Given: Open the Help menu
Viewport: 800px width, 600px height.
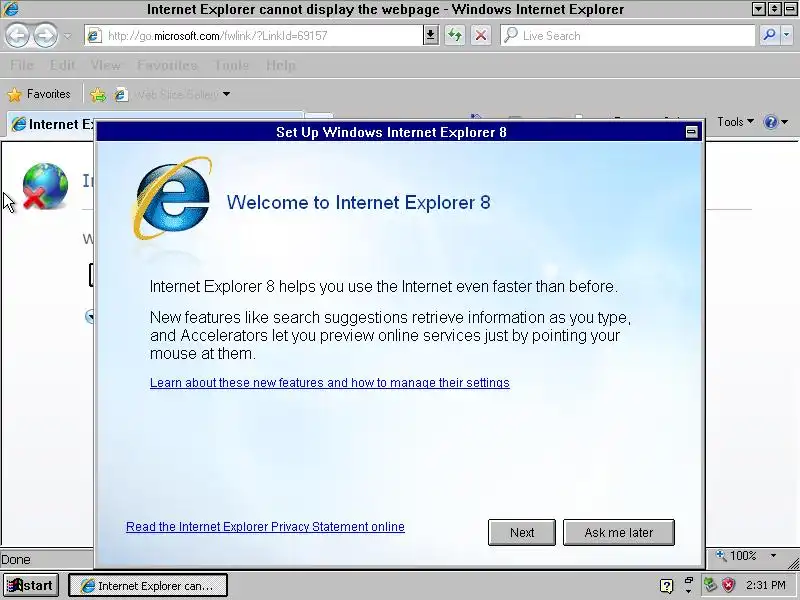Looking at the screenshot, I should click(281, 65).
